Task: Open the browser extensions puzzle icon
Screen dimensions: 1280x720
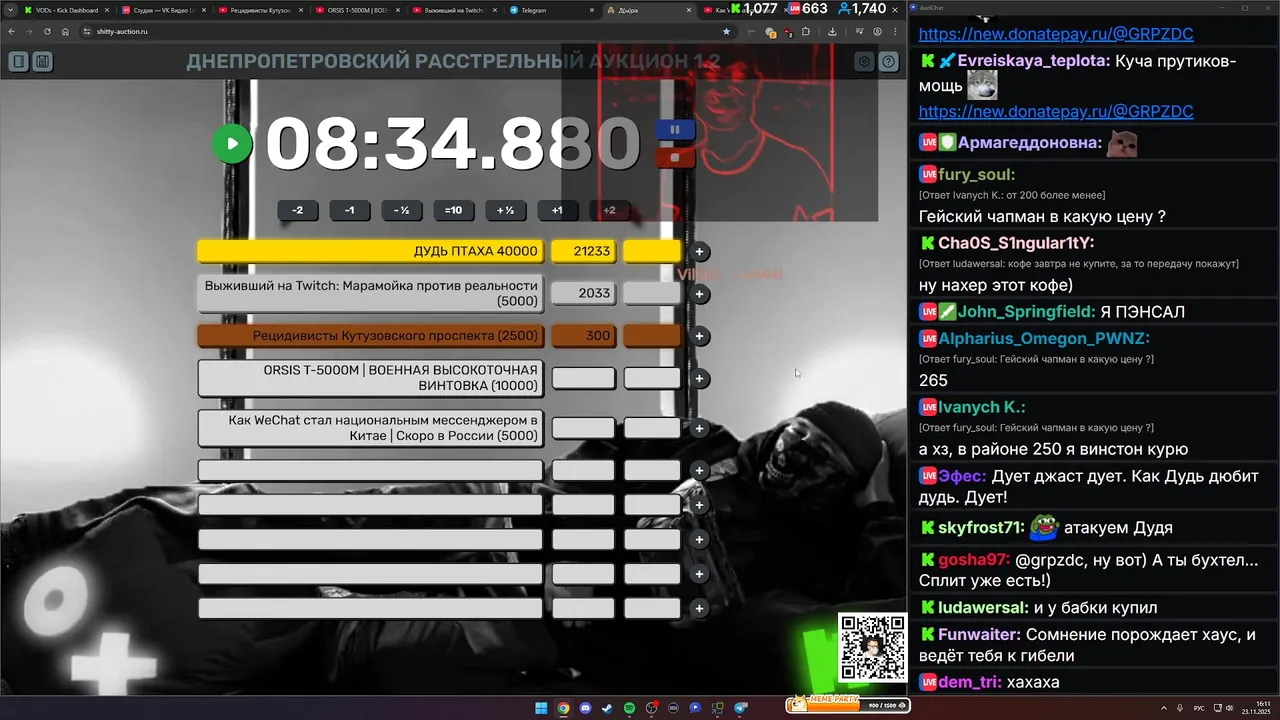Action: tap(806, 32)
